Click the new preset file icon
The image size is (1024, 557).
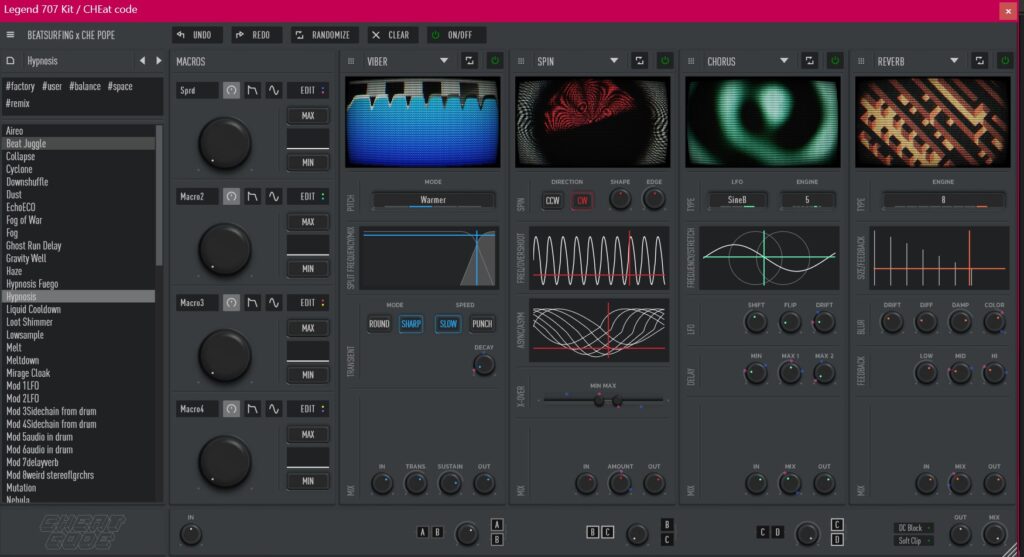(x=11, y=61)
